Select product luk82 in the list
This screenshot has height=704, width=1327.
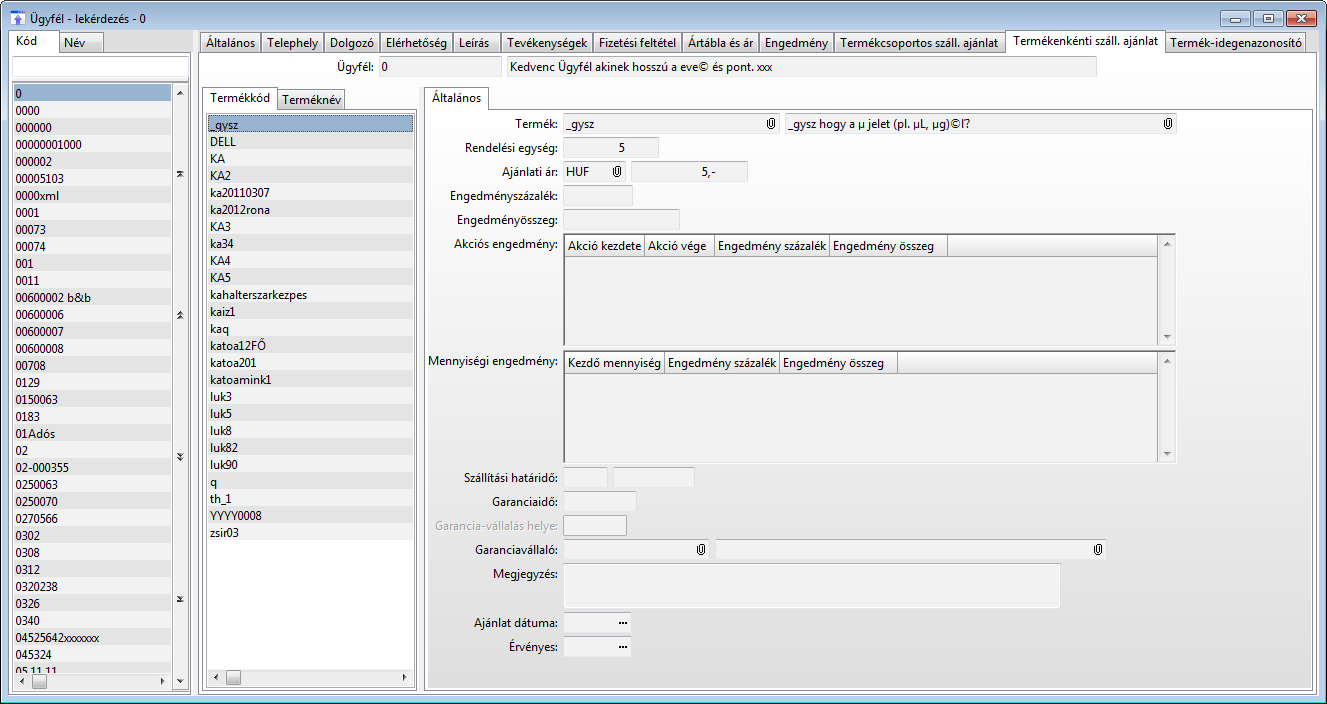[310, 447]
